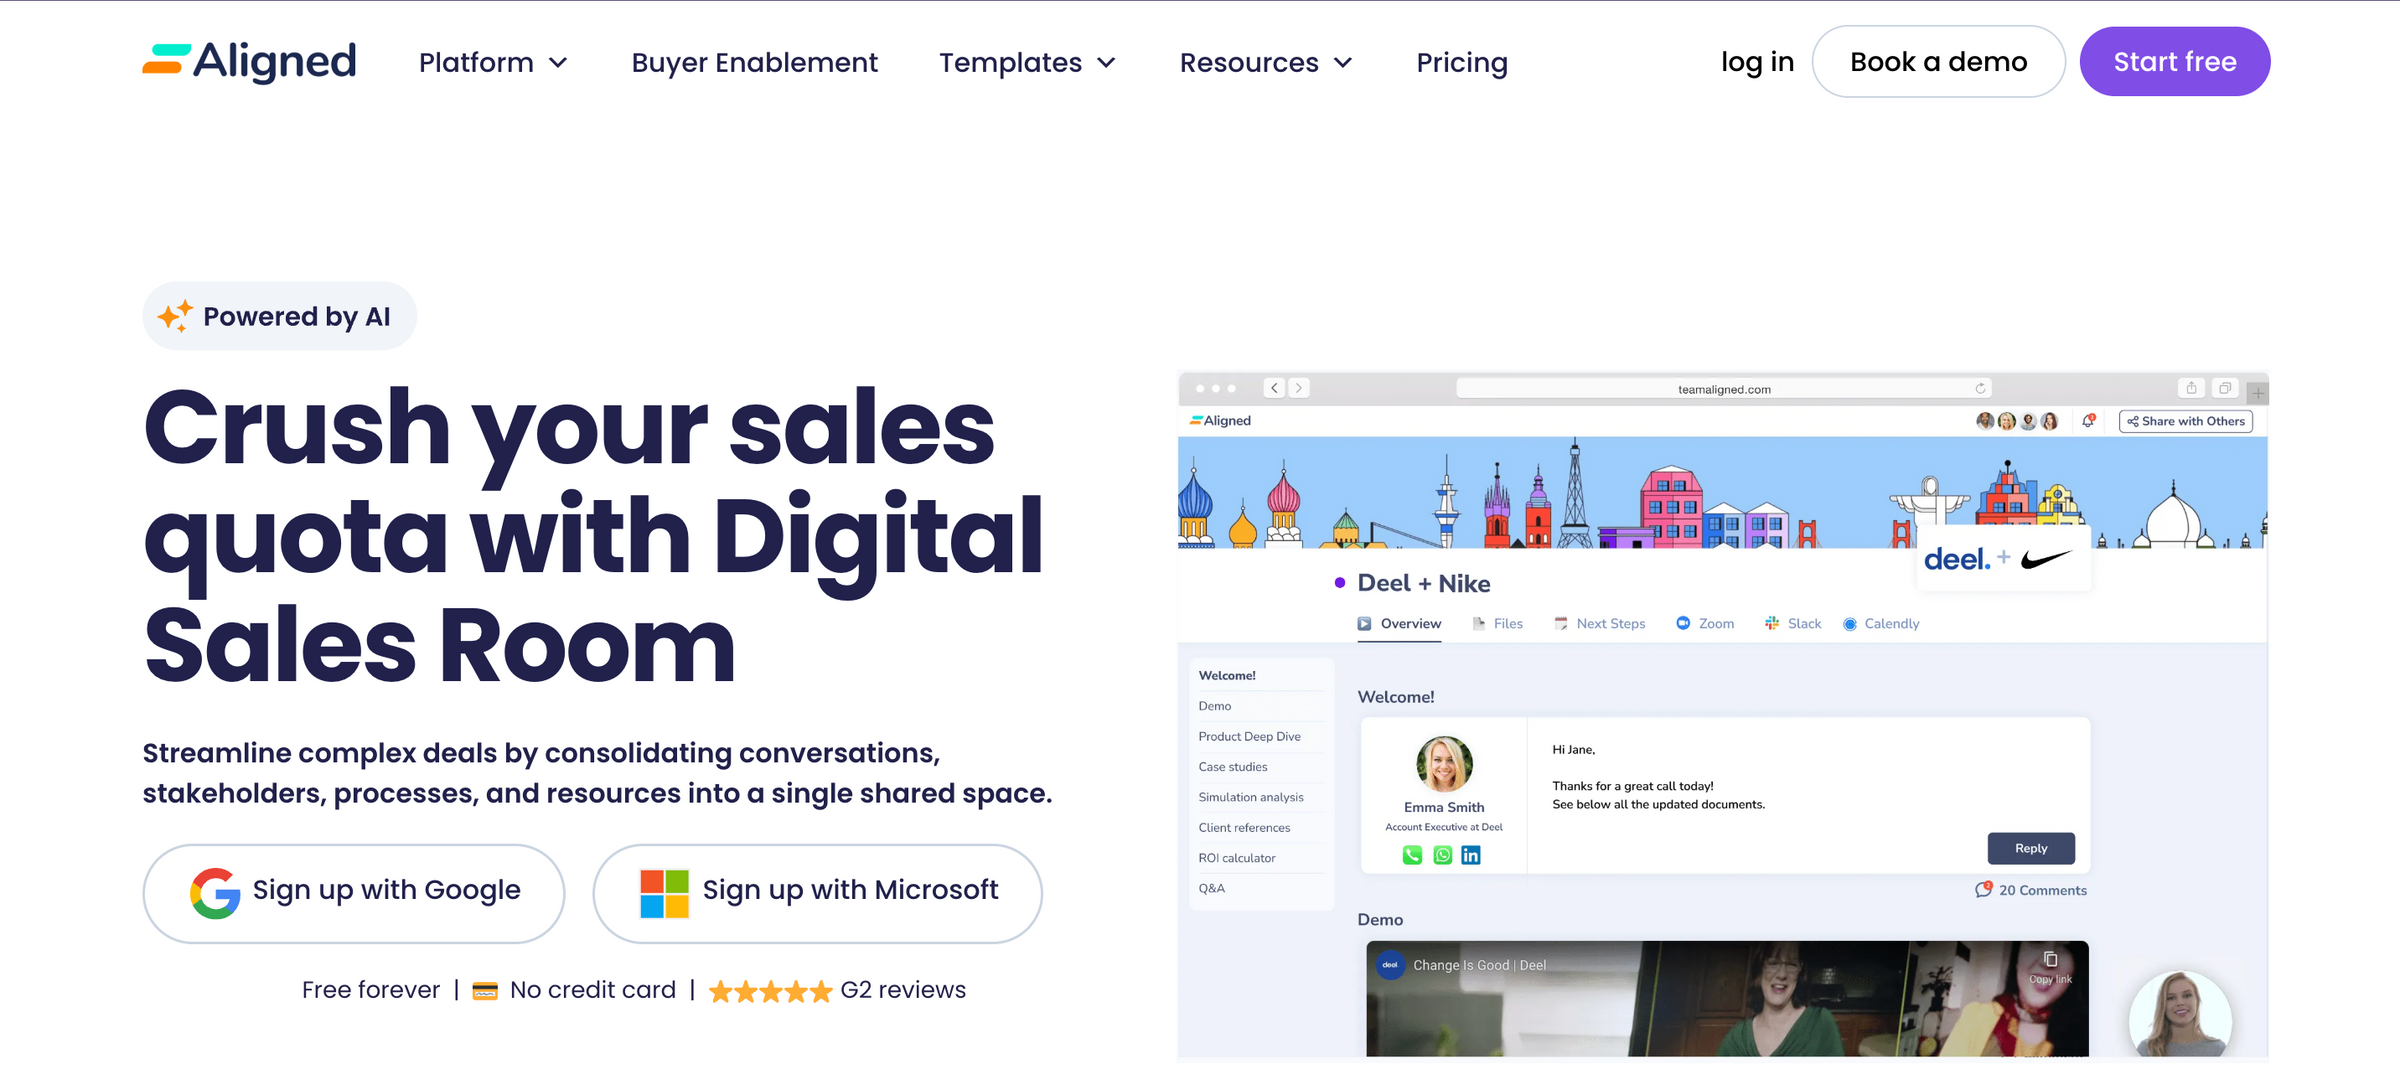Select Case studies in sidebar
This screenshot has width=2400, height=1089.
pyautogui.click(x=1233, y=767)
